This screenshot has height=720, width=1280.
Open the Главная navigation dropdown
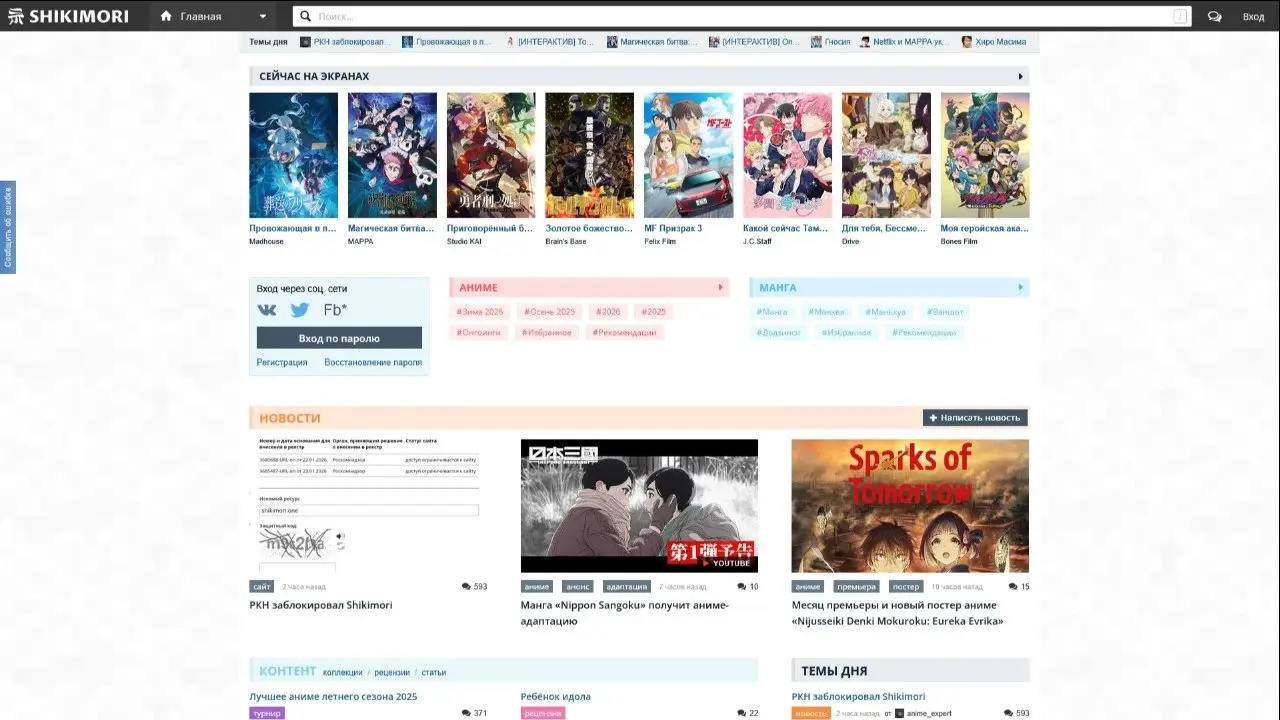tap(214, 16)
